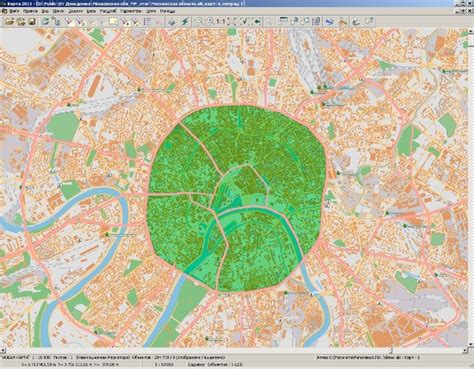Open the Масштаб menu
Screen dimensions: 474x369
tap(108, 11)
